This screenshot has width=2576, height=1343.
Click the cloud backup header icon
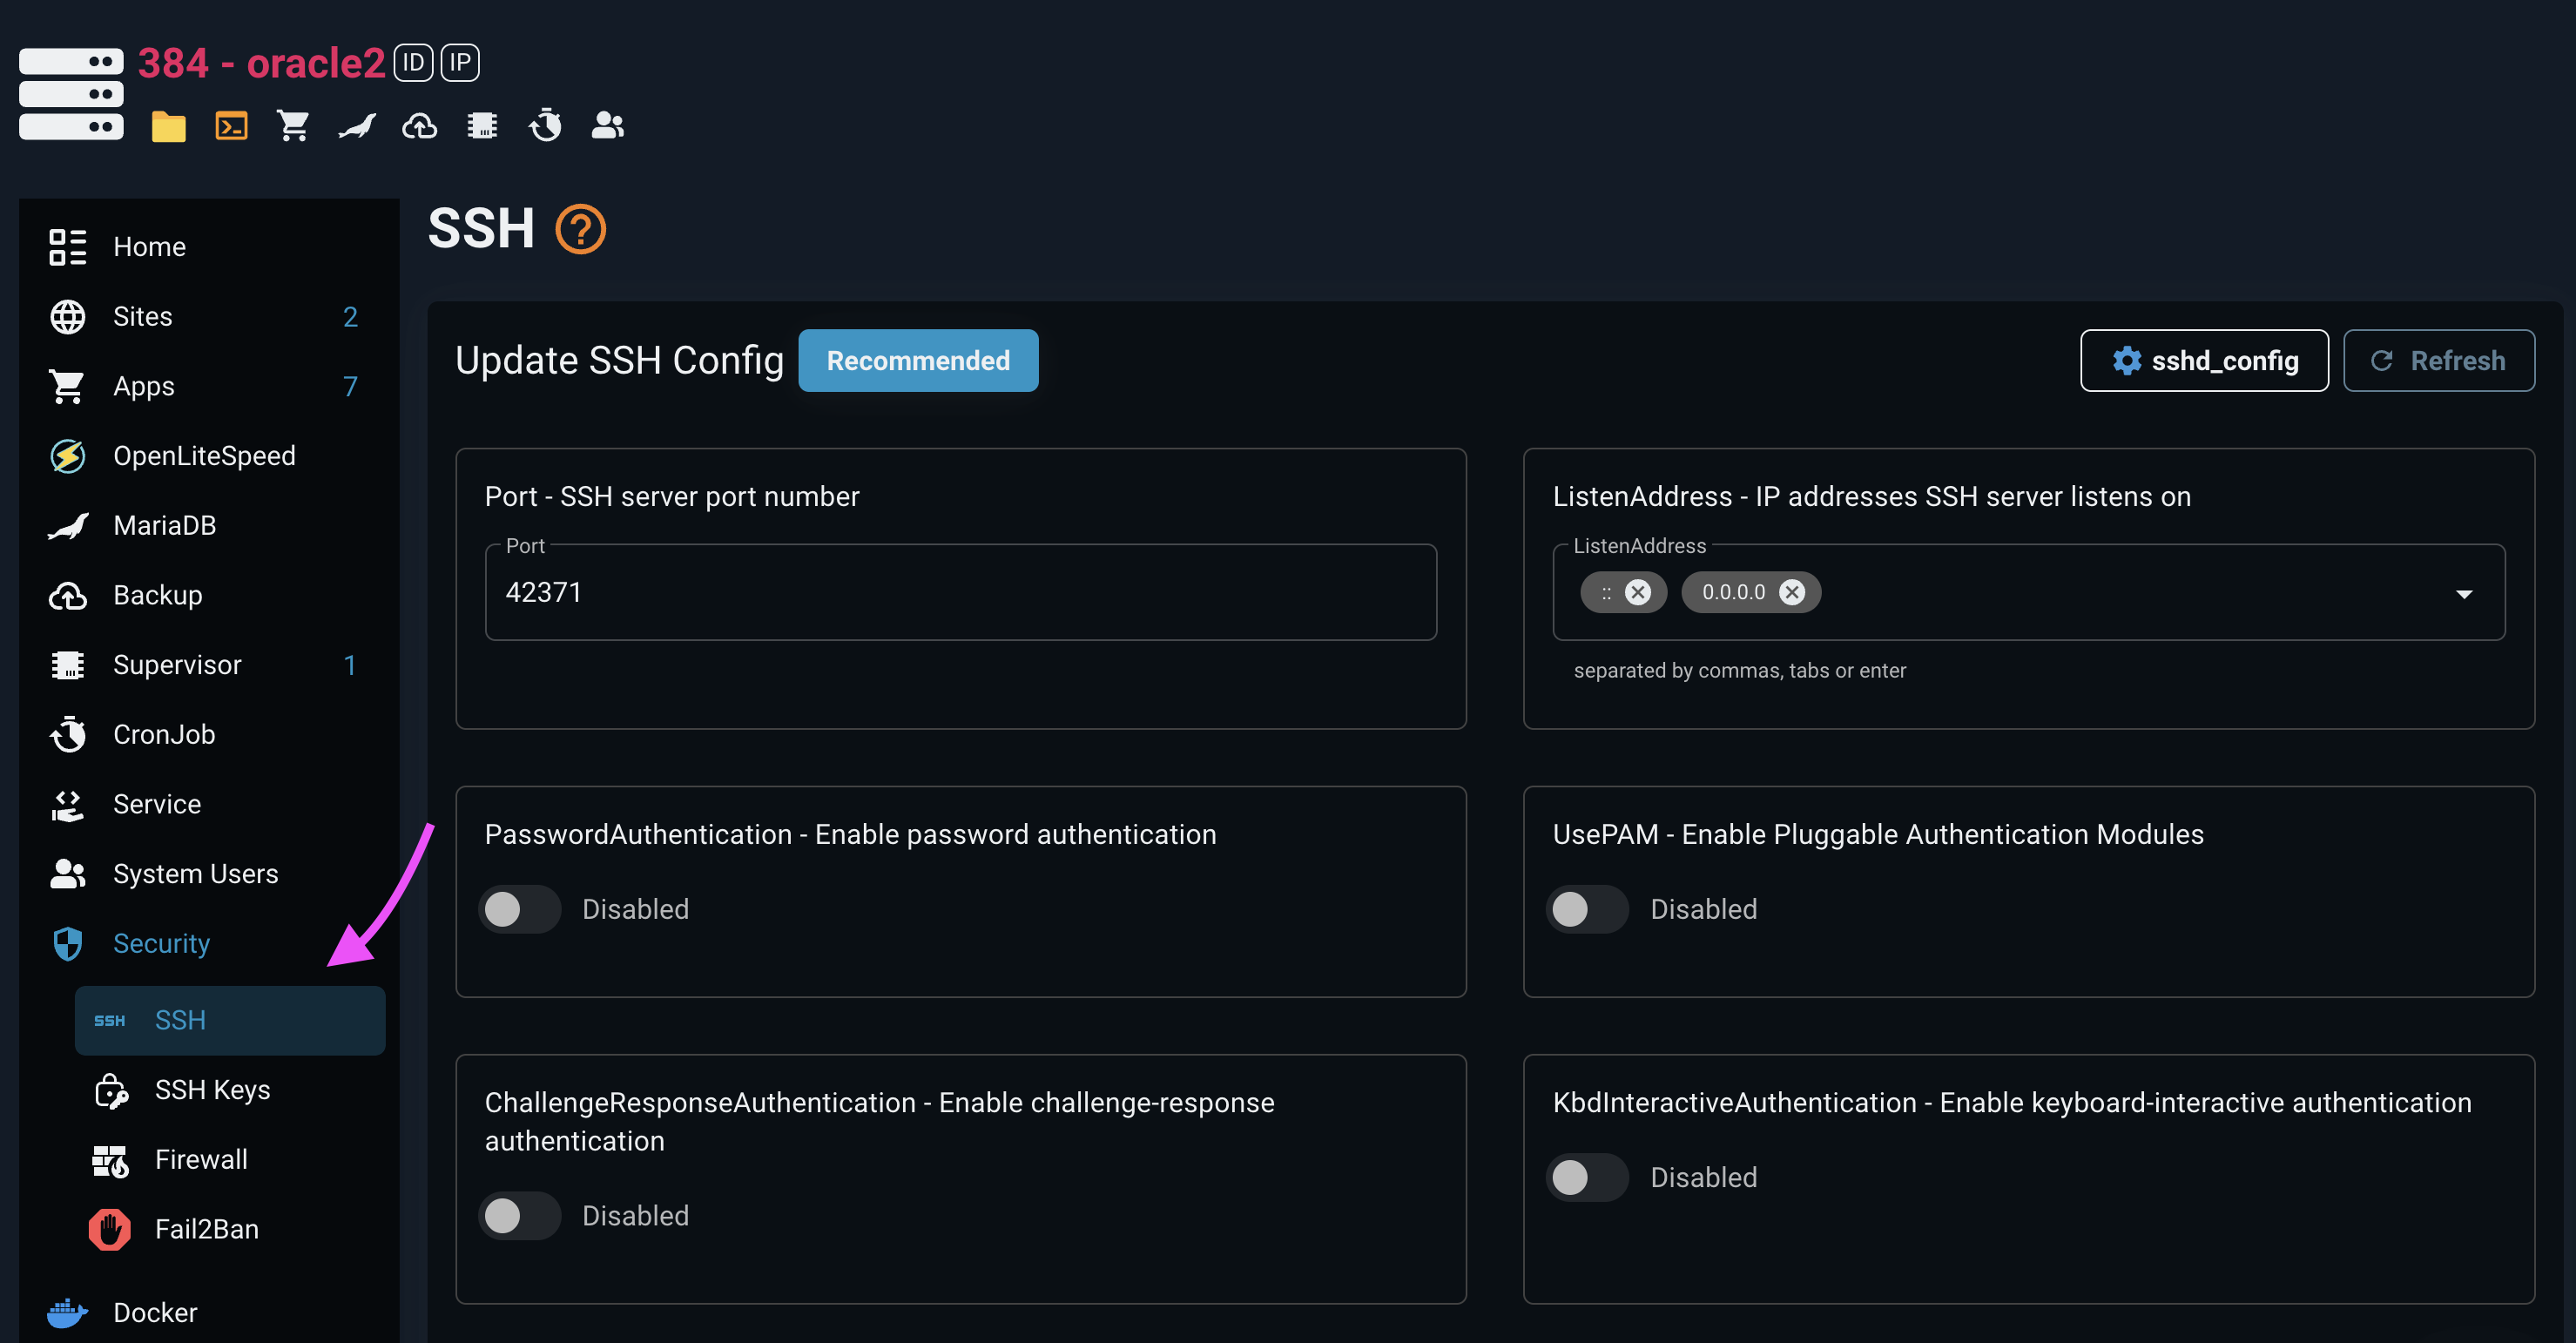click(x=419, y=126)
